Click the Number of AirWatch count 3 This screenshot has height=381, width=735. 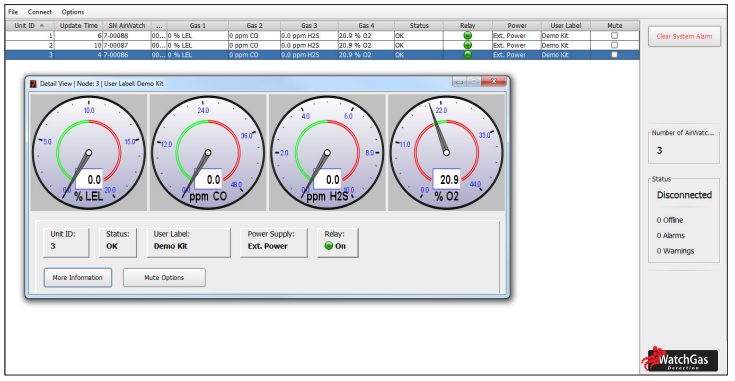click(659, 150)
